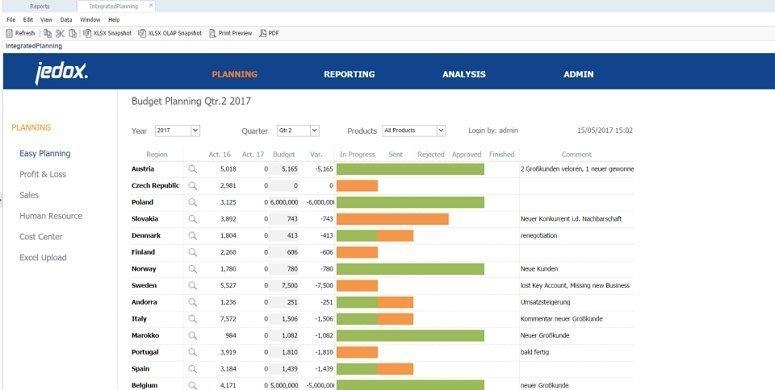Click the Finland row magnifier icon
The height and width of the screenshot is (390, 775).
click(x=192, y=252)
